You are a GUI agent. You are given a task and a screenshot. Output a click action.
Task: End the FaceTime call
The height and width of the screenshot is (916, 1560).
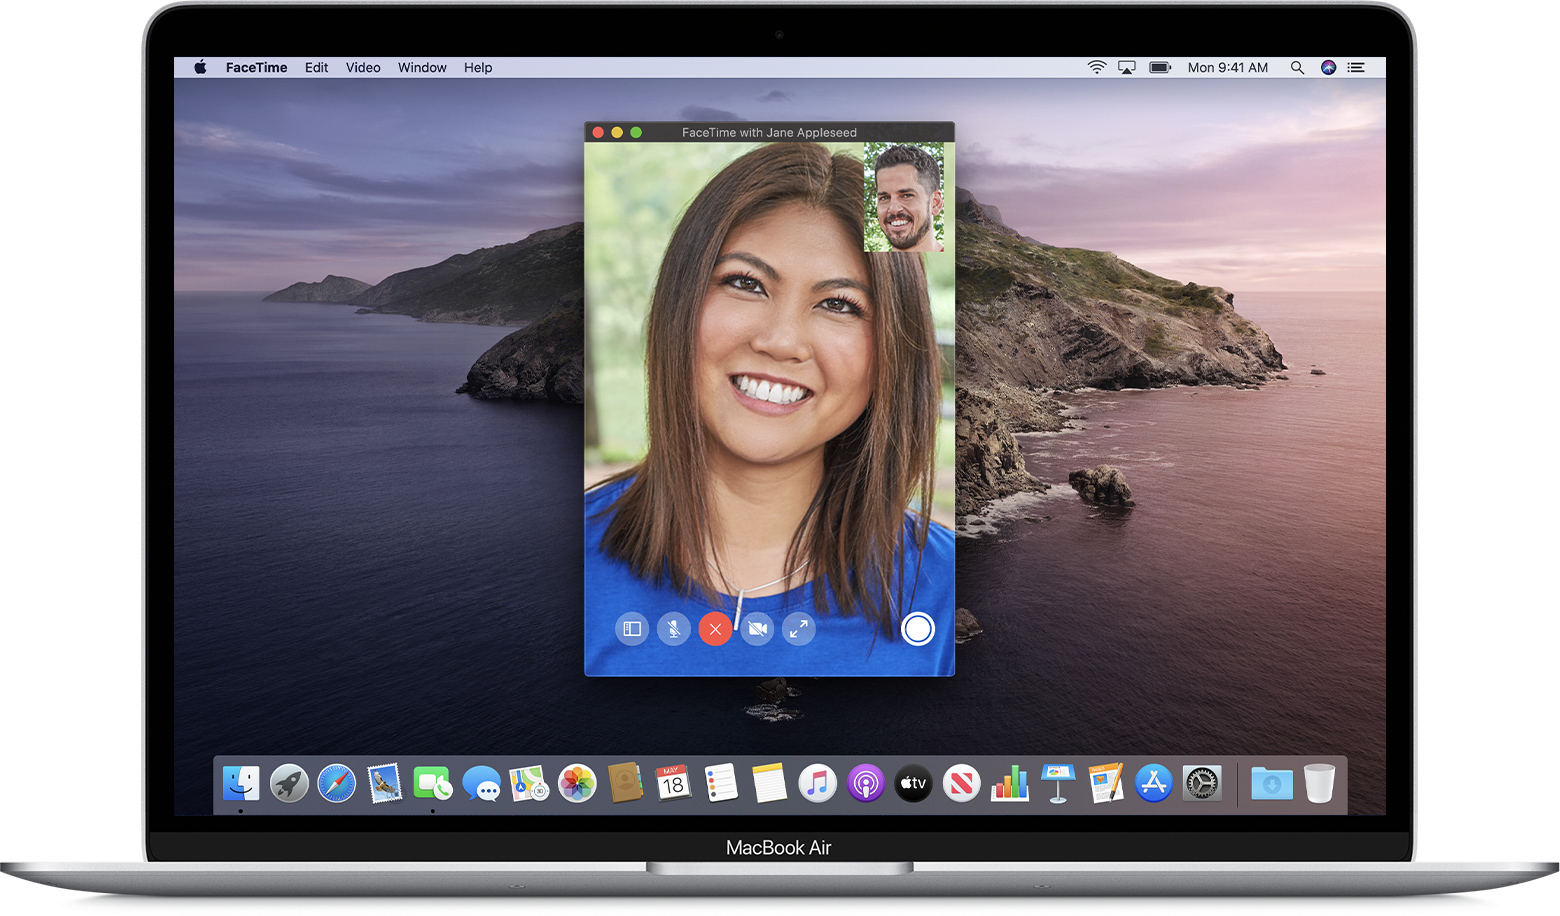pos(715,629)
